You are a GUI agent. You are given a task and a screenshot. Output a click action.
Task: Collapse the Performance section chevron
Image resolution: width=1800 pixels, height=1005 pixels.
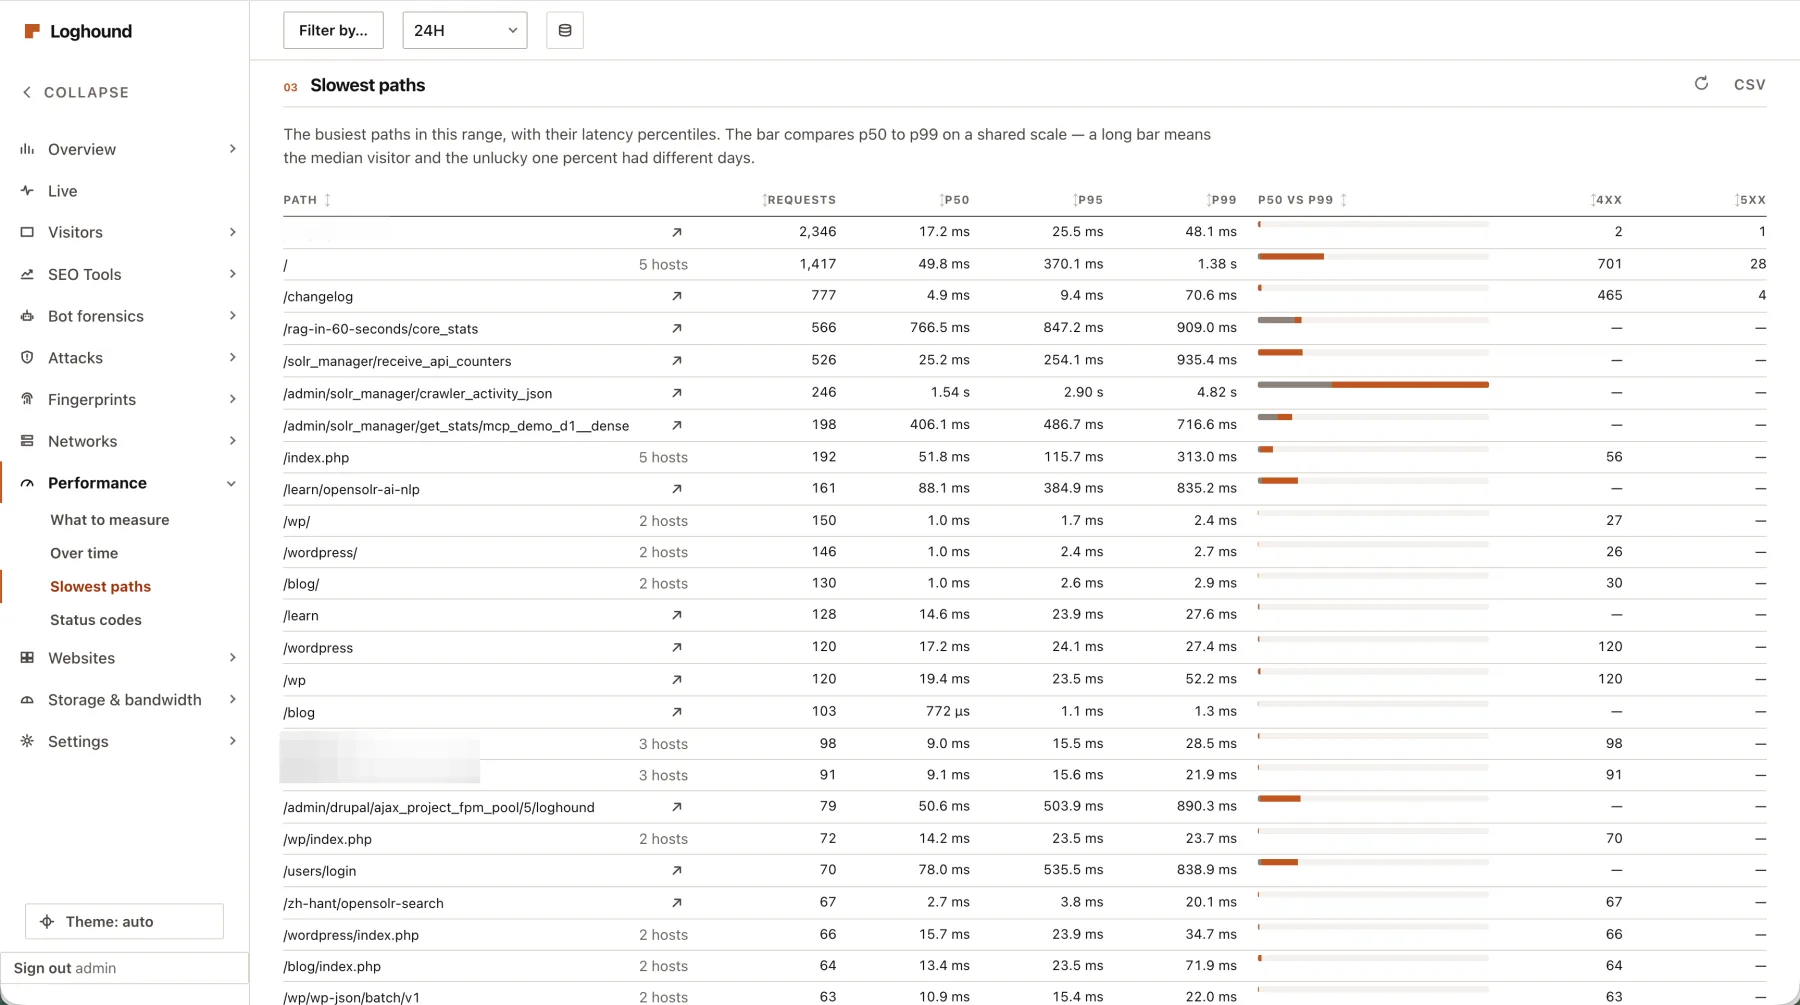coord(232,483)
